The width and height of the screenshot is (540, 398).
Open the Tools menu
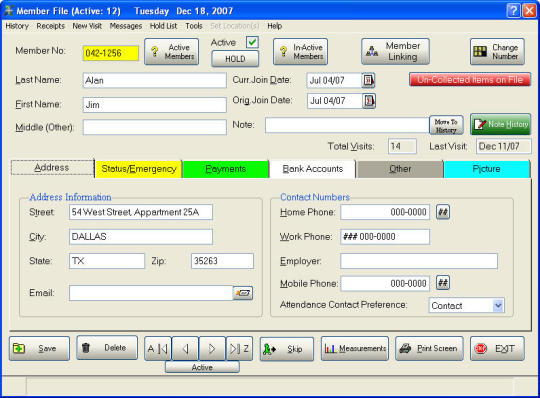click(x=194, y=26)
